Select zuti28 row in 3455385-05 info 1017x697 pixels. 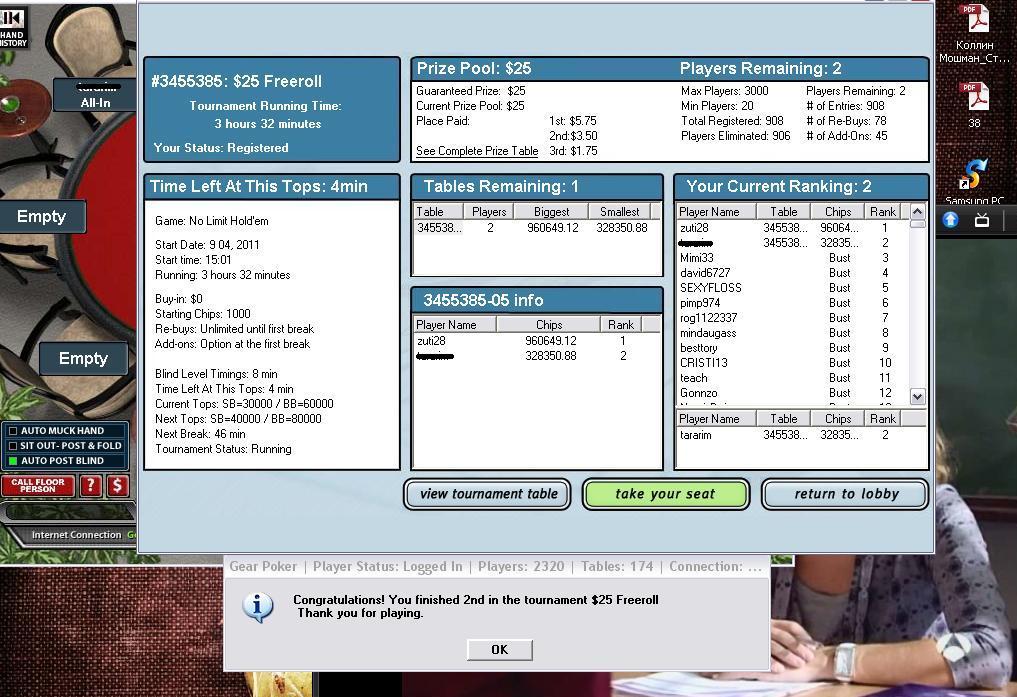pyautogui.click(x=537, y=340)
